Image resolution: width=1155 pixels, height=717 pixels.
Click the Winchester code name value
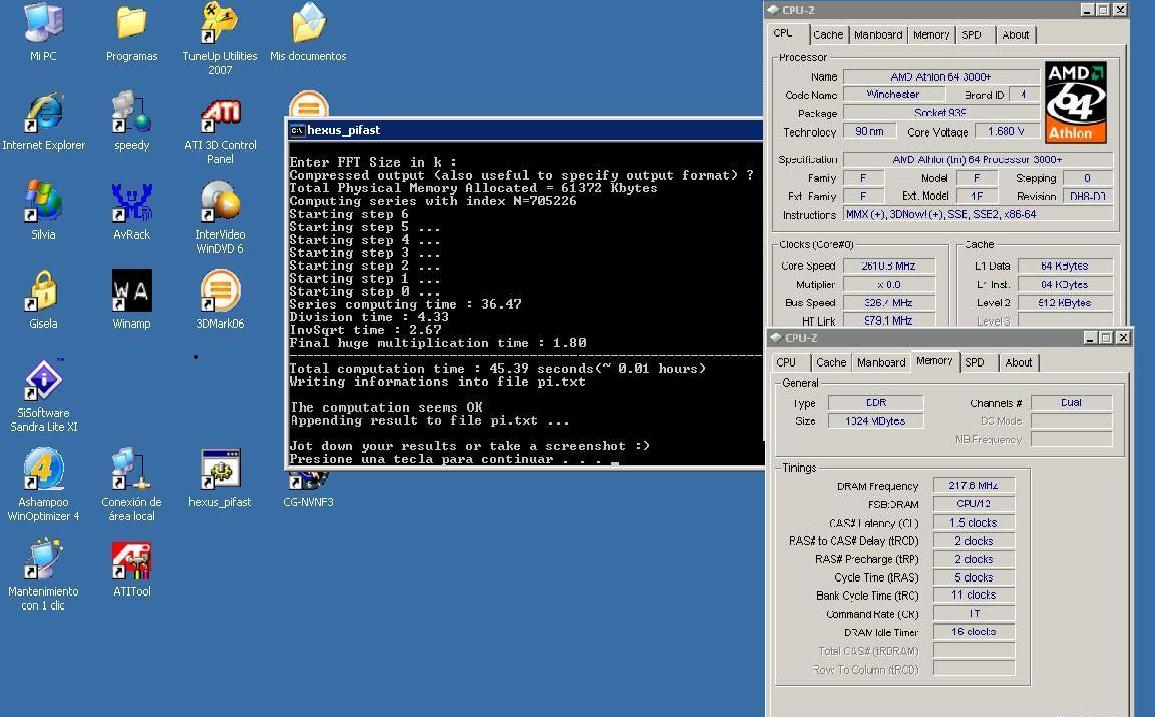[894, 94]
